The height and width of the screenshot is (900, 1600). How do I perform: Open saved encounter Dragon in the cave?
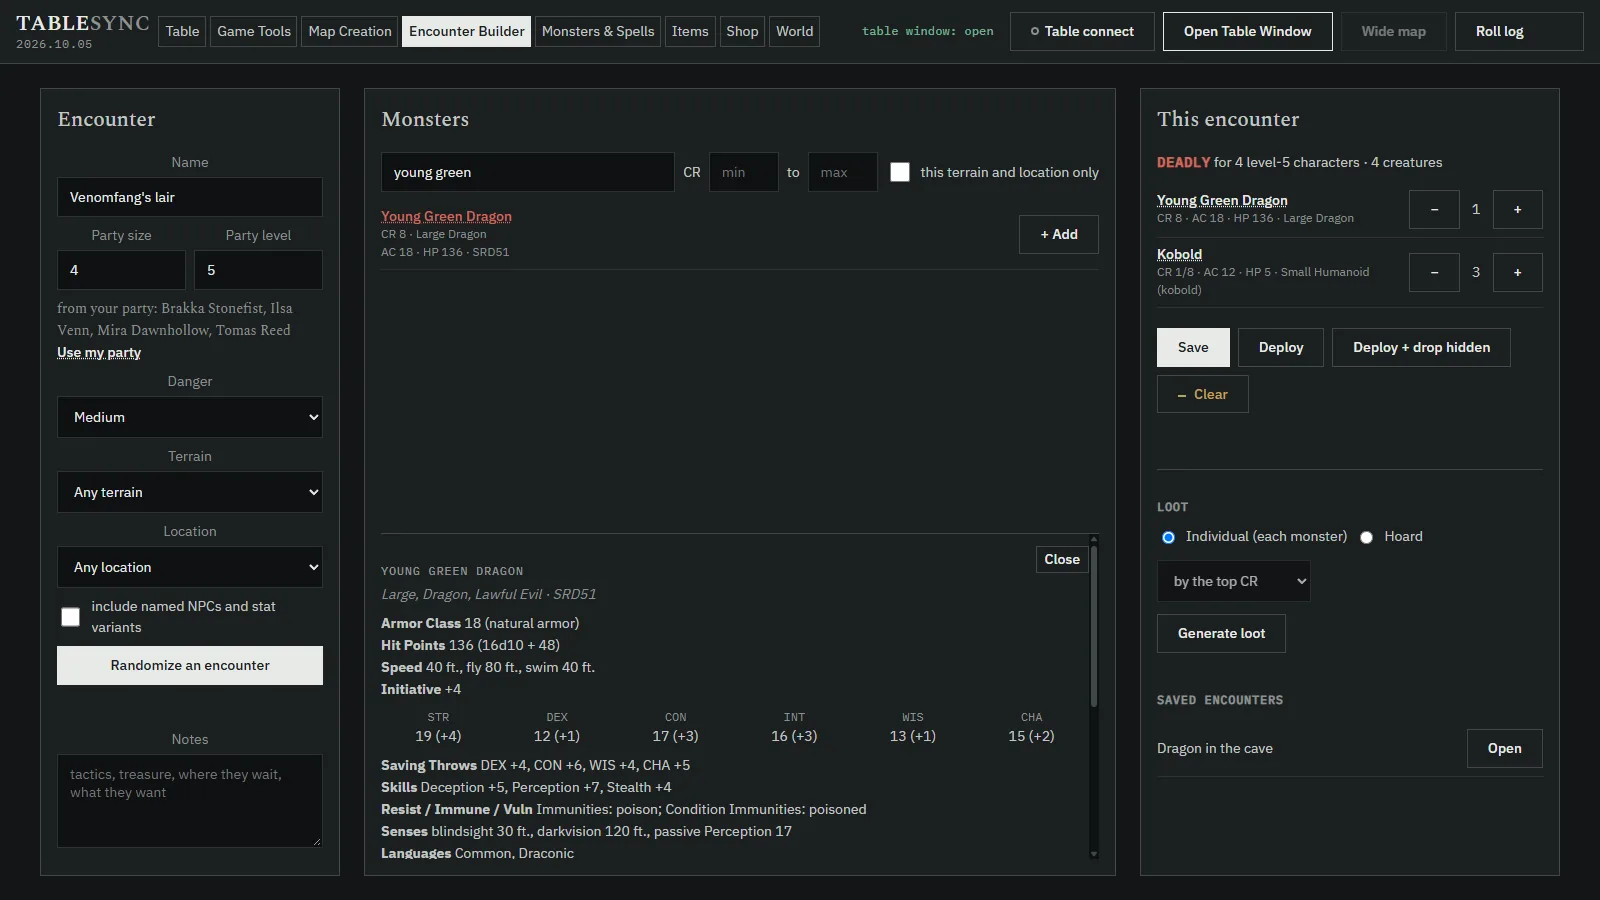click(x=1504, y=748)
